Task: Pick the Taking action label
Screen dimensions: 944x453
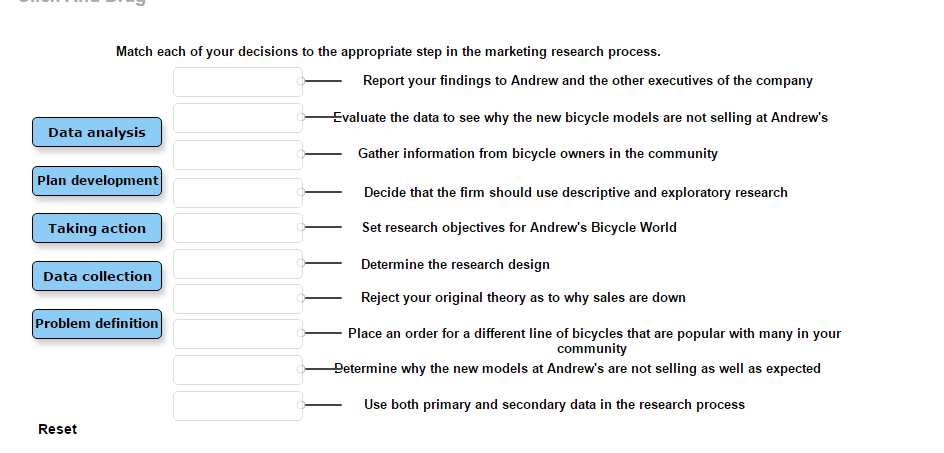Action: 97,228
